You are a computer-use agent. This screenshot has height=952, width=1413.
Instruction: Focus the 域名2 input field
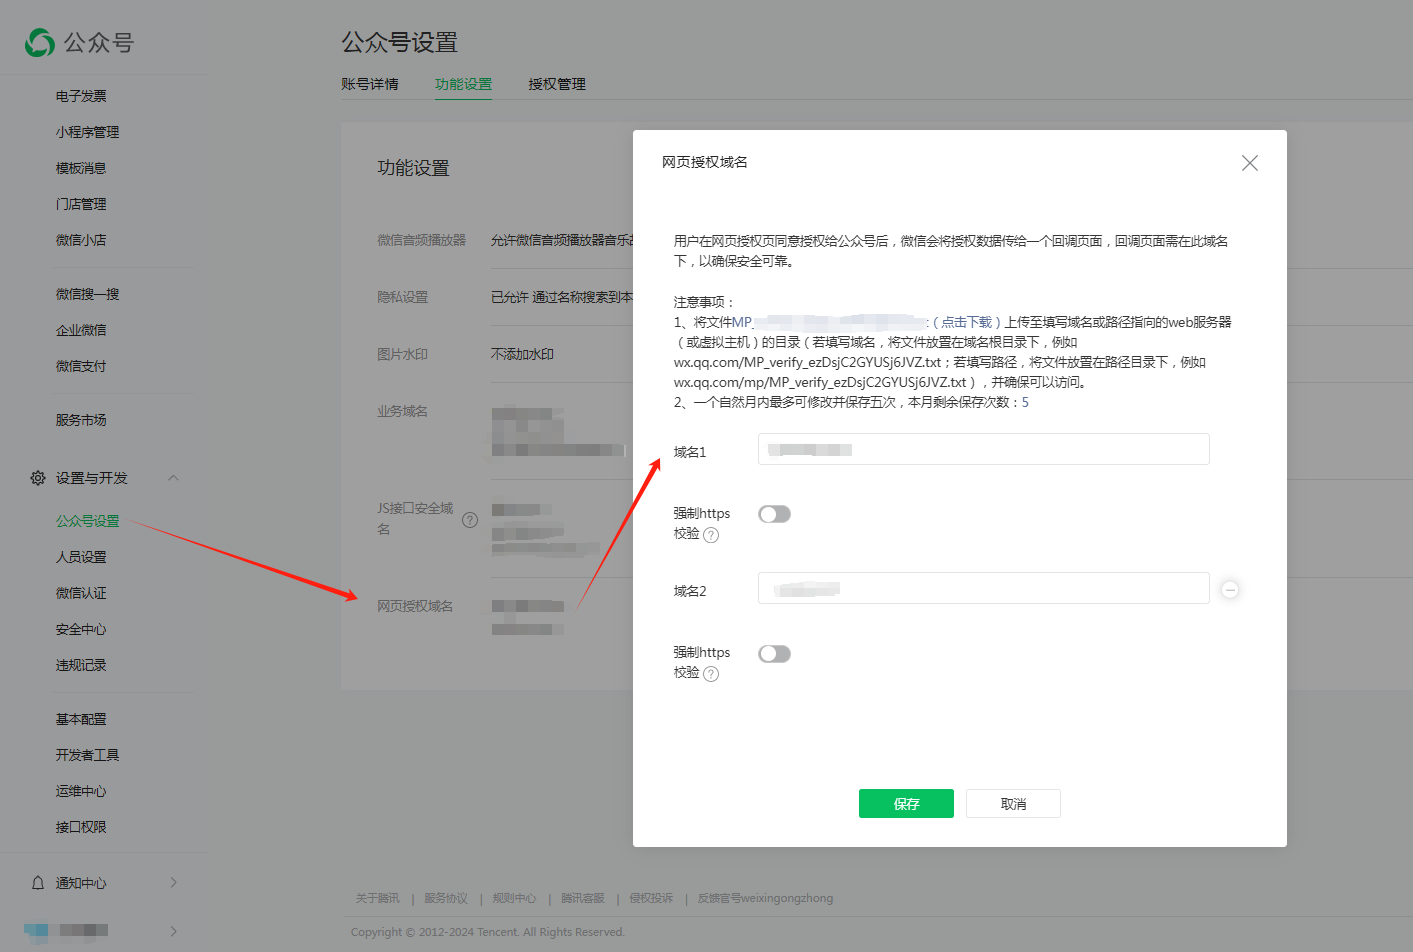984,588
